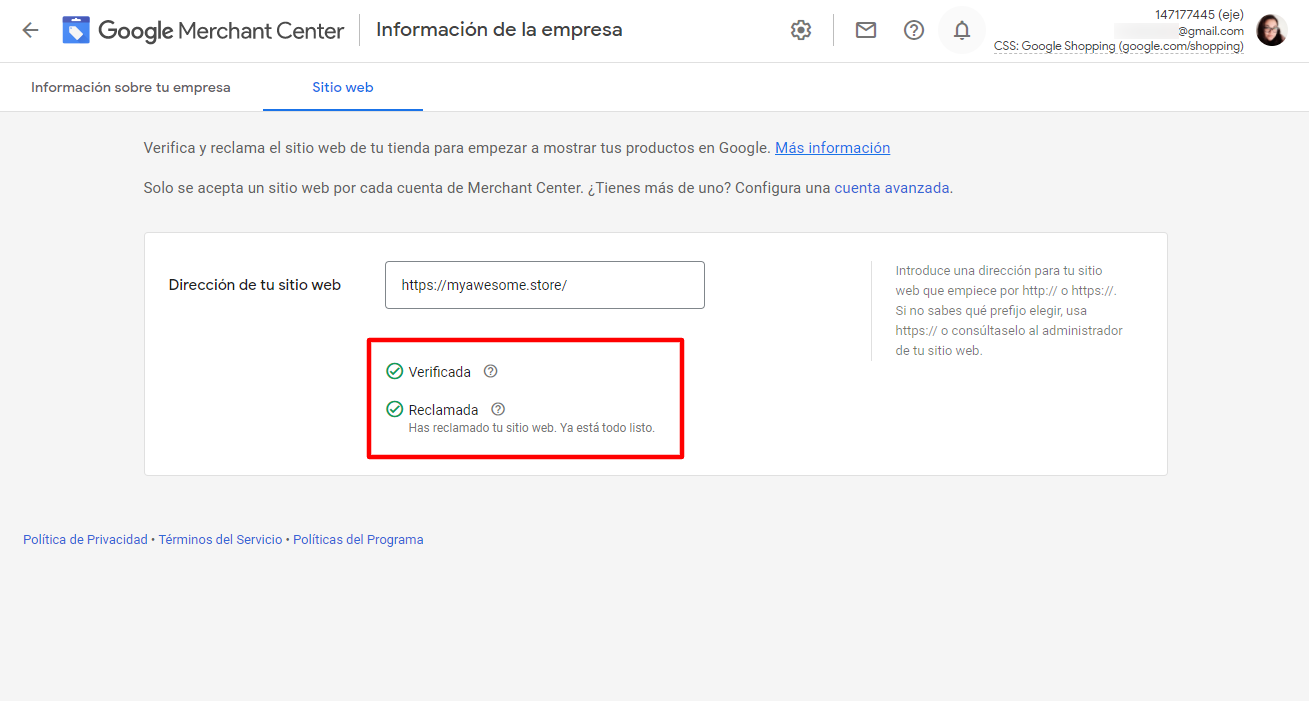This screenshot has height=701, width=1309.
Task: Click the 'Introduce una dirección' hint text
Action: point(1009,310)
